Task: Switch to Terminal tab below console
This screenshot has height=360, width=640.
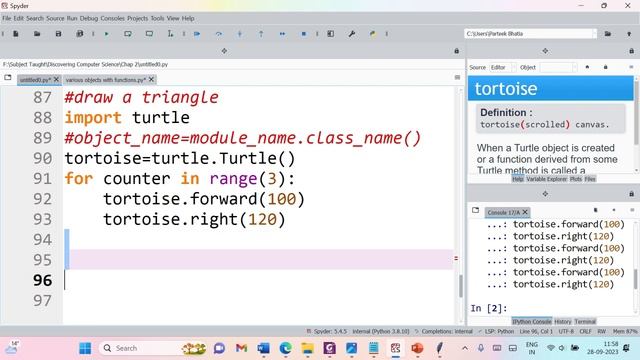Action: (x=585, y=322)
